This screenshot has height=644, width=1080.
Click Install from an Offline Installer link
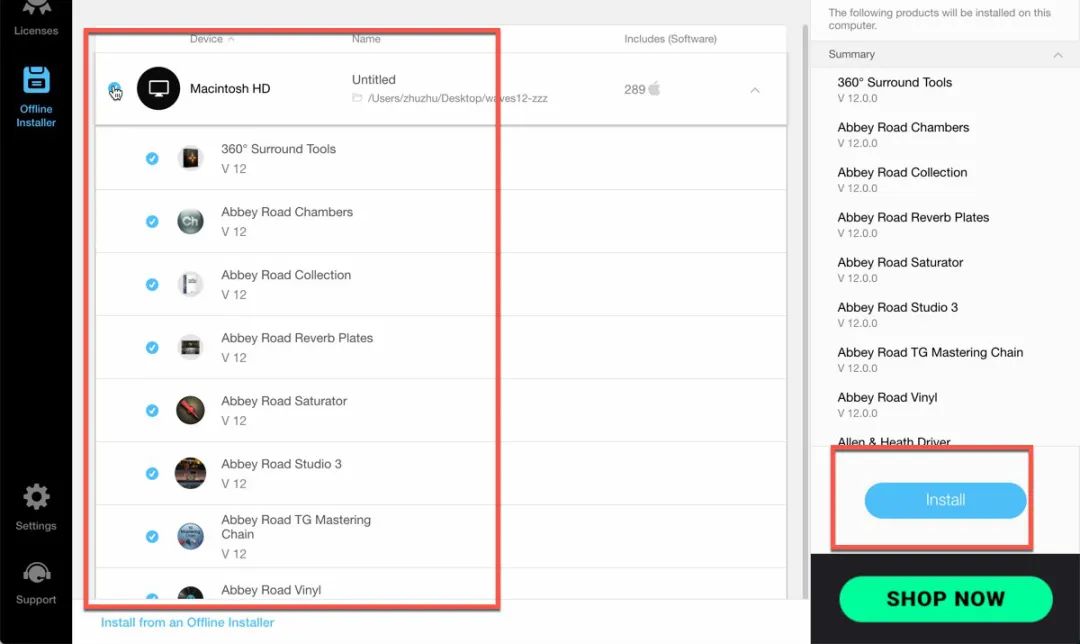(187, 622)
